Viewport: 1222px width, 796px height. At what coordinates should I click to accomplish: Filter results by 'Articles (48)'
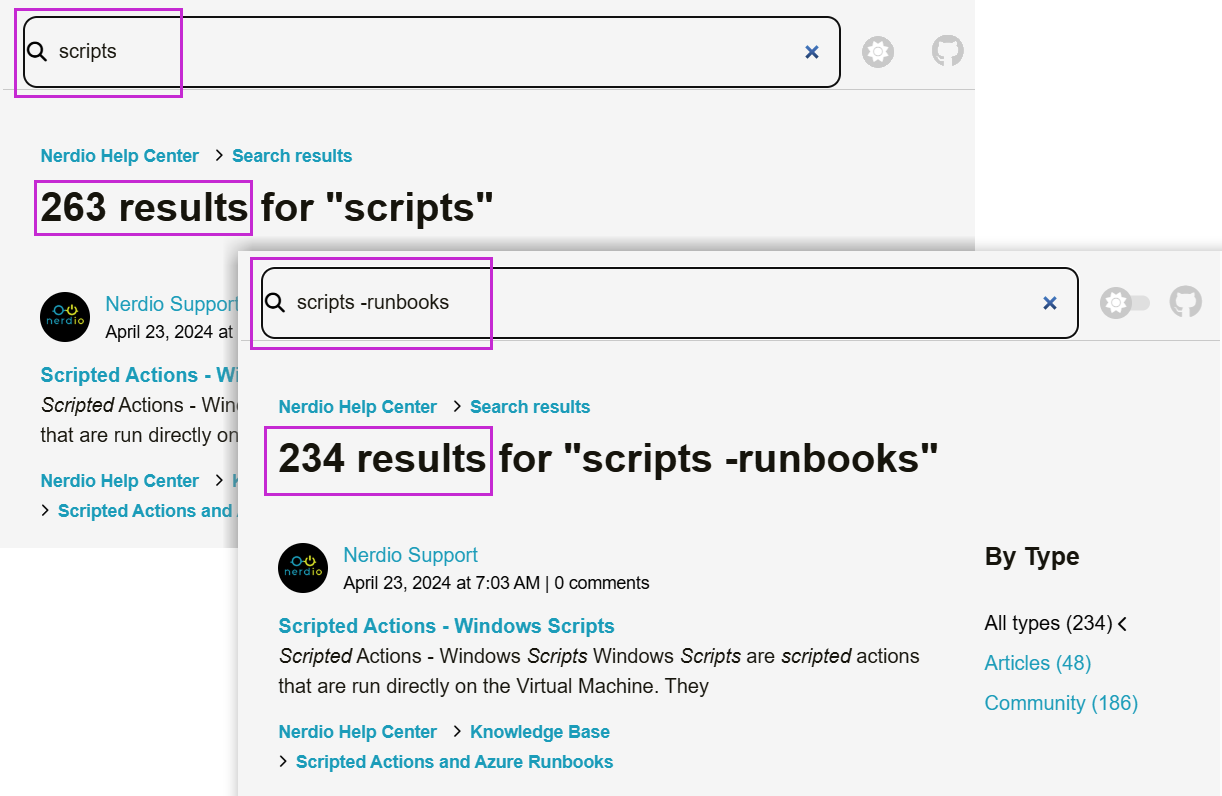pos(1038,663)
